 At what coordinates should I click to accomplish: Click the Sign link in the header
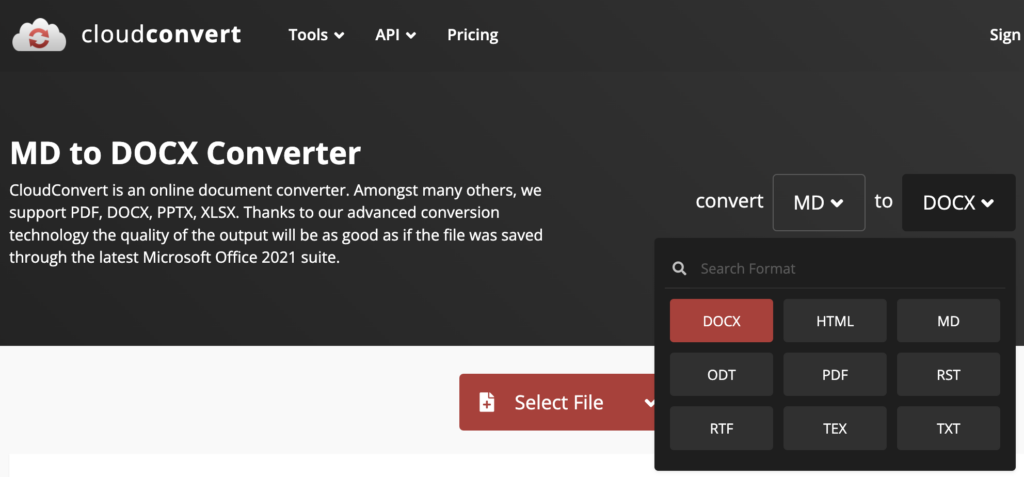1004,35
